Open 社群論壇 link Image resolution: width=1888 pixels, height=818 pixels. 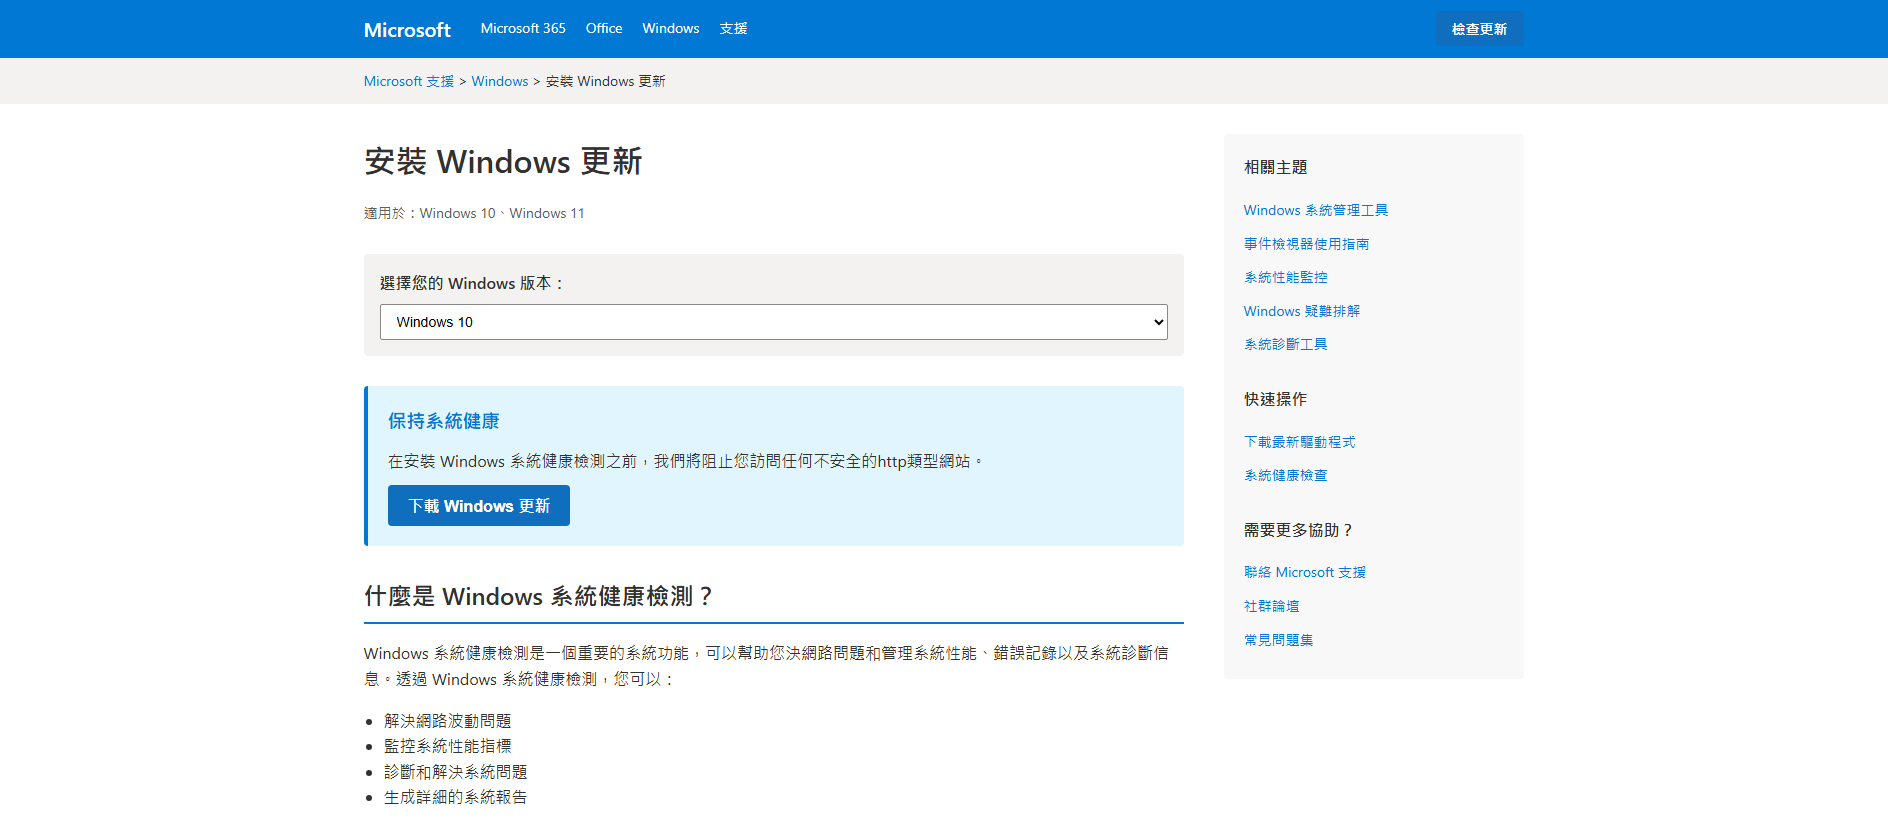(x=1272, y=606)
